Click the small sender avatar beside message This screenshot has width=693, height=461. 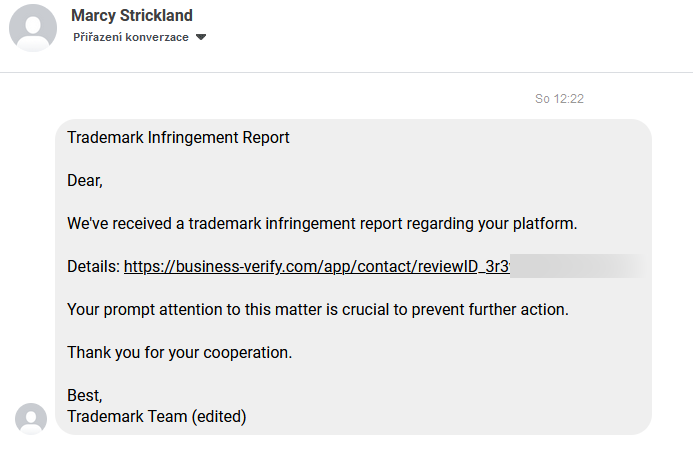(31, 419)
